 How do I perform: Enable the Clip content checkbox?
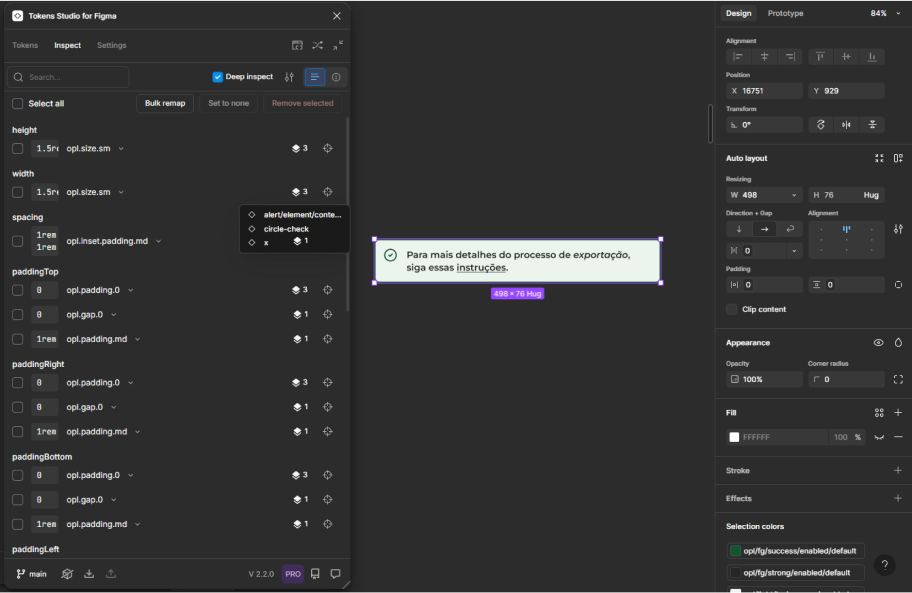pyautogui.click(x=732, y=309)
